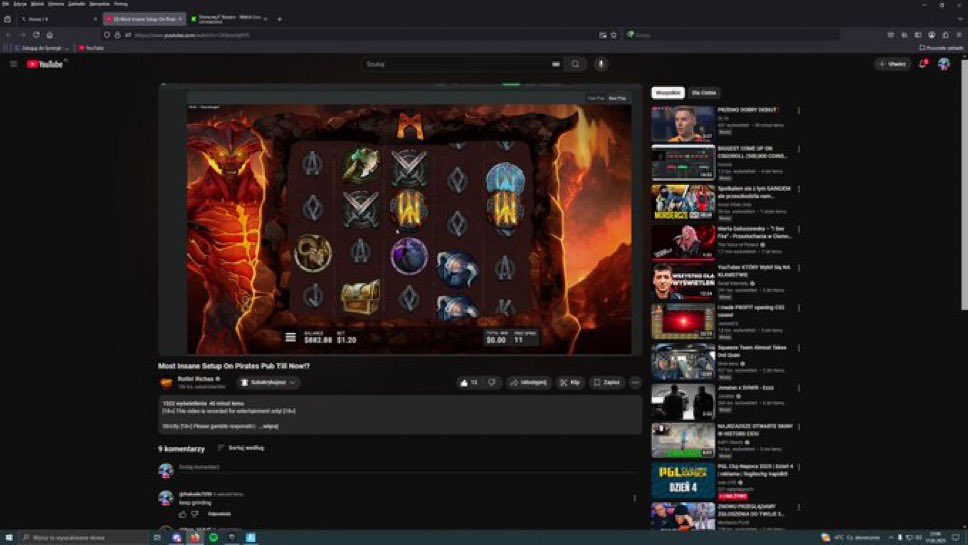This screenshot has height=545, width=968.
Task: Open the on-screen keyboard in the search box
Action: click(556, 64)
